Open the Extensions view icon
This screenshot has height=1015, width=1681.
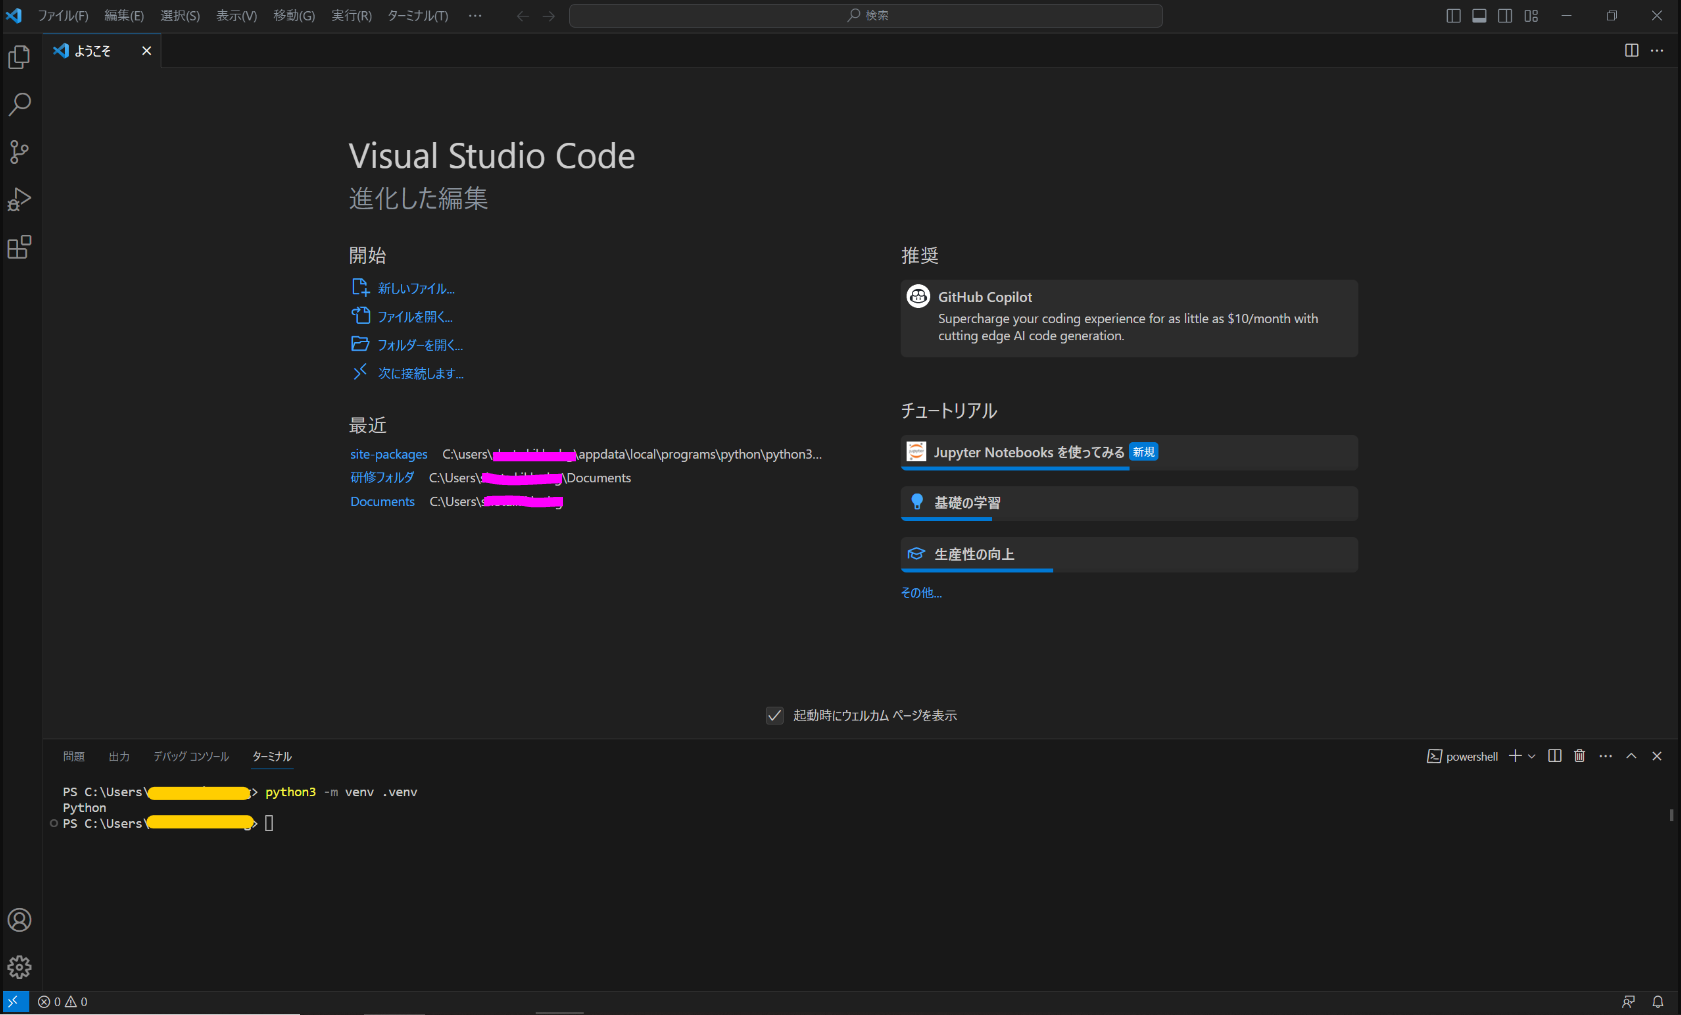[x=19, y=247]
